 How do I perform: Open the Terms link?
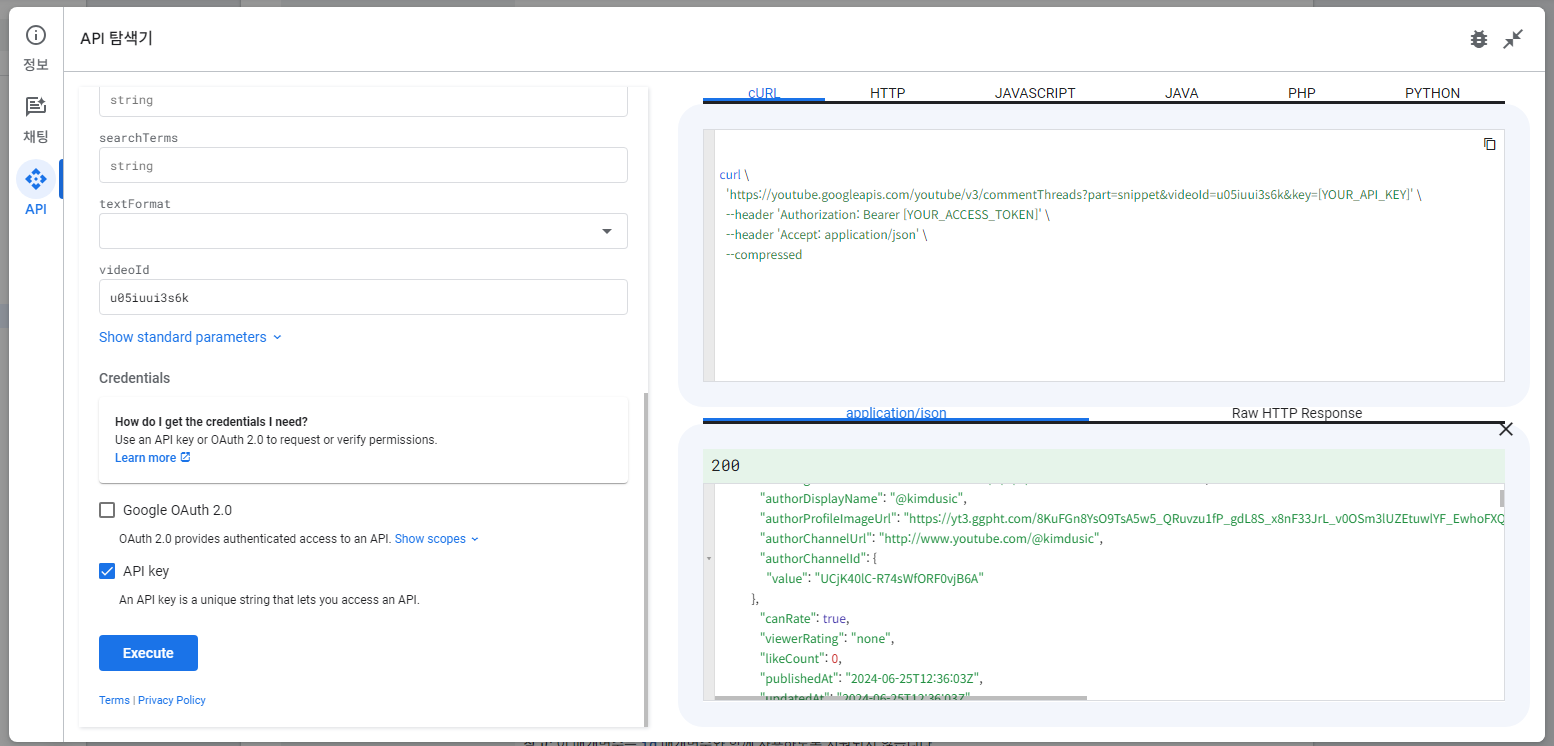(x=114, y=700)
